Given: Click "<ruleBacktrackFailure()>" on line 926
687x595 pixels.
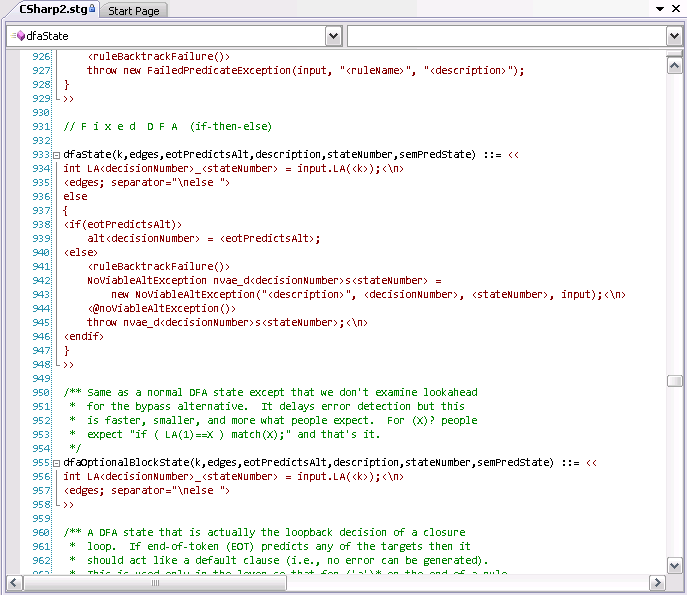Looking at the screenshot, I should click(158, 57).
